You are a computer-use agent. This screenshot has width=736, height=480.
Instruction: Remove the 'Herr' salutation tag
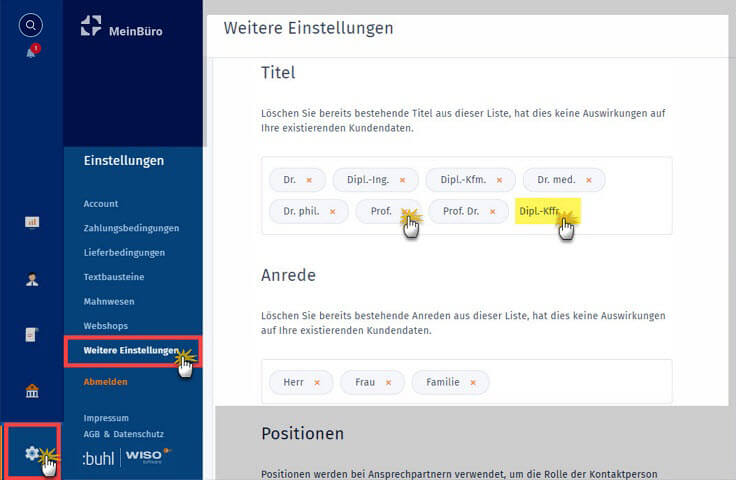click(317, 382)
